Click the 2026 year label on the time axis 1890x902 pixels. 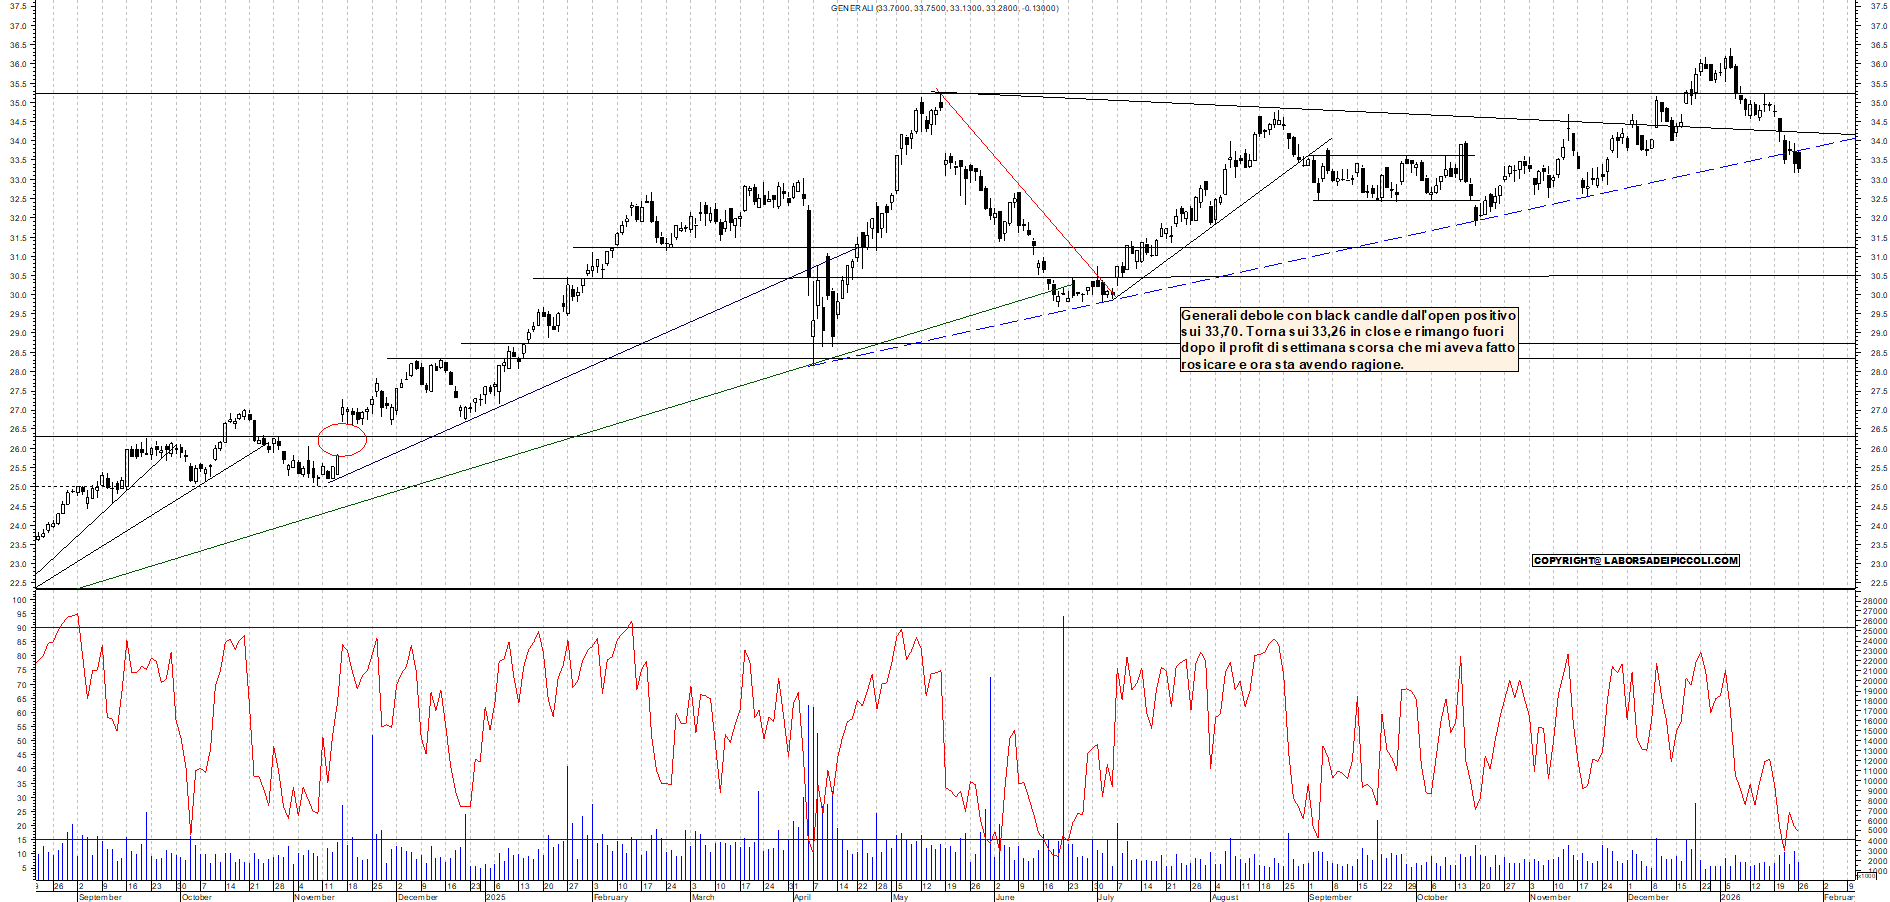[x=1730, y=897]
